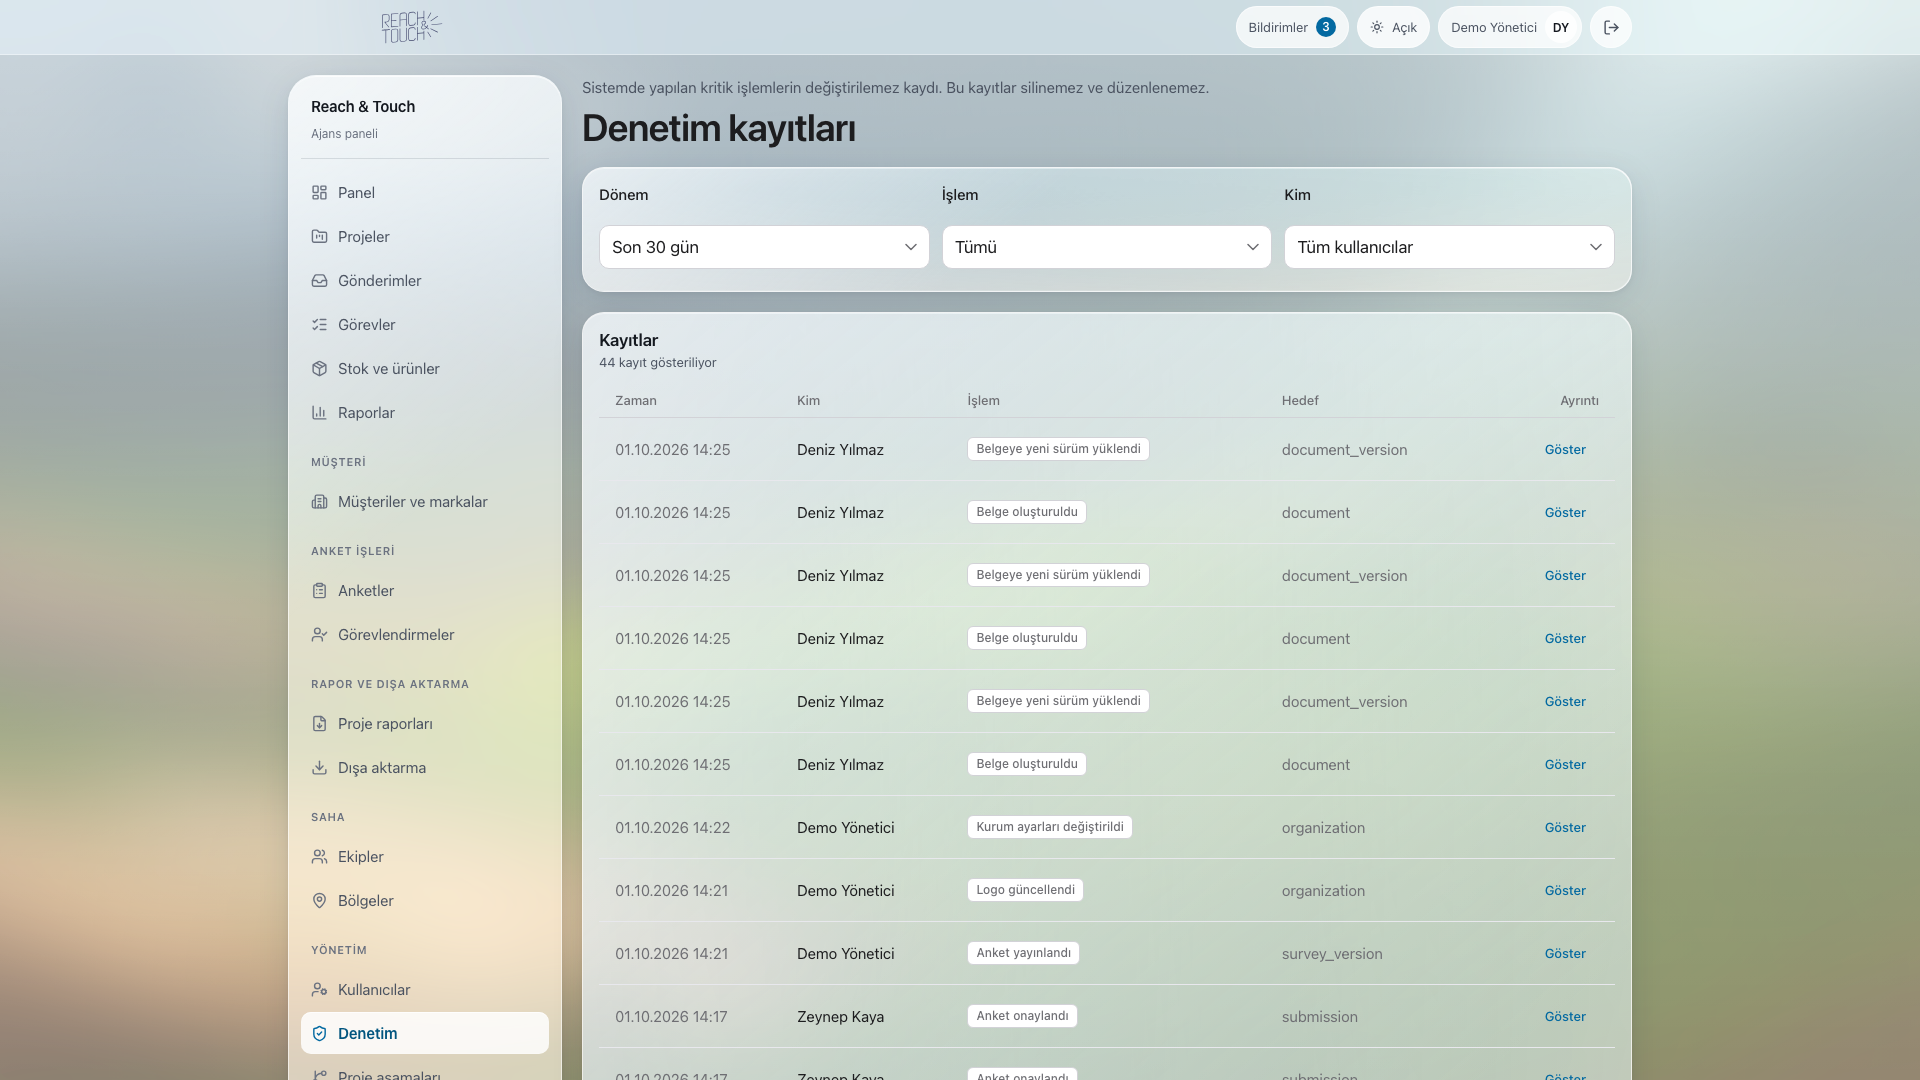Image resolution: width=1920 pixels, height=1080 pixels.
Task: Click the Kurum ayarları değiştirildi badge
Action: (x=1050, y=827)
